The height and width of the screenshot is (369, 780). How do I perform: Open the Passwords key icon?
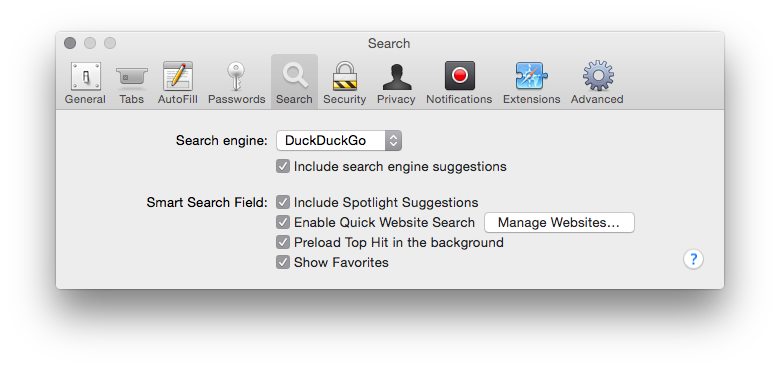tap(236, 77)
